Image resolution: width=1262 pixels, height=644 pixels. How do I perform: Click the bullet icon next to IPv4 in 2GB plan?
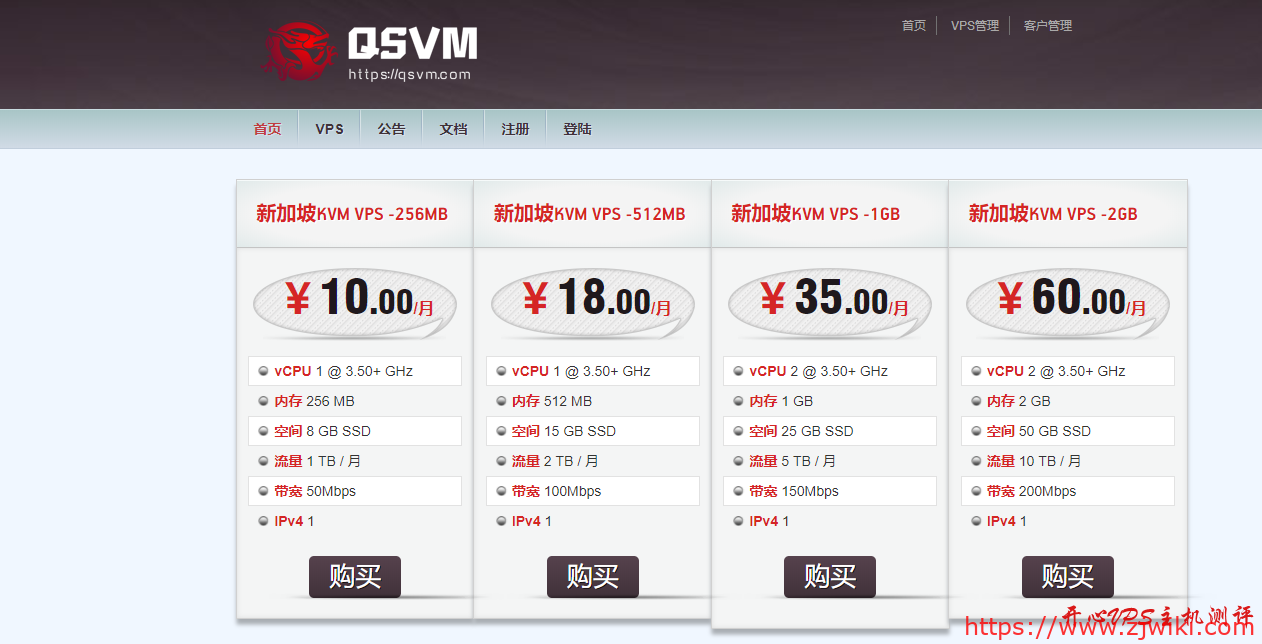(976, 521)
